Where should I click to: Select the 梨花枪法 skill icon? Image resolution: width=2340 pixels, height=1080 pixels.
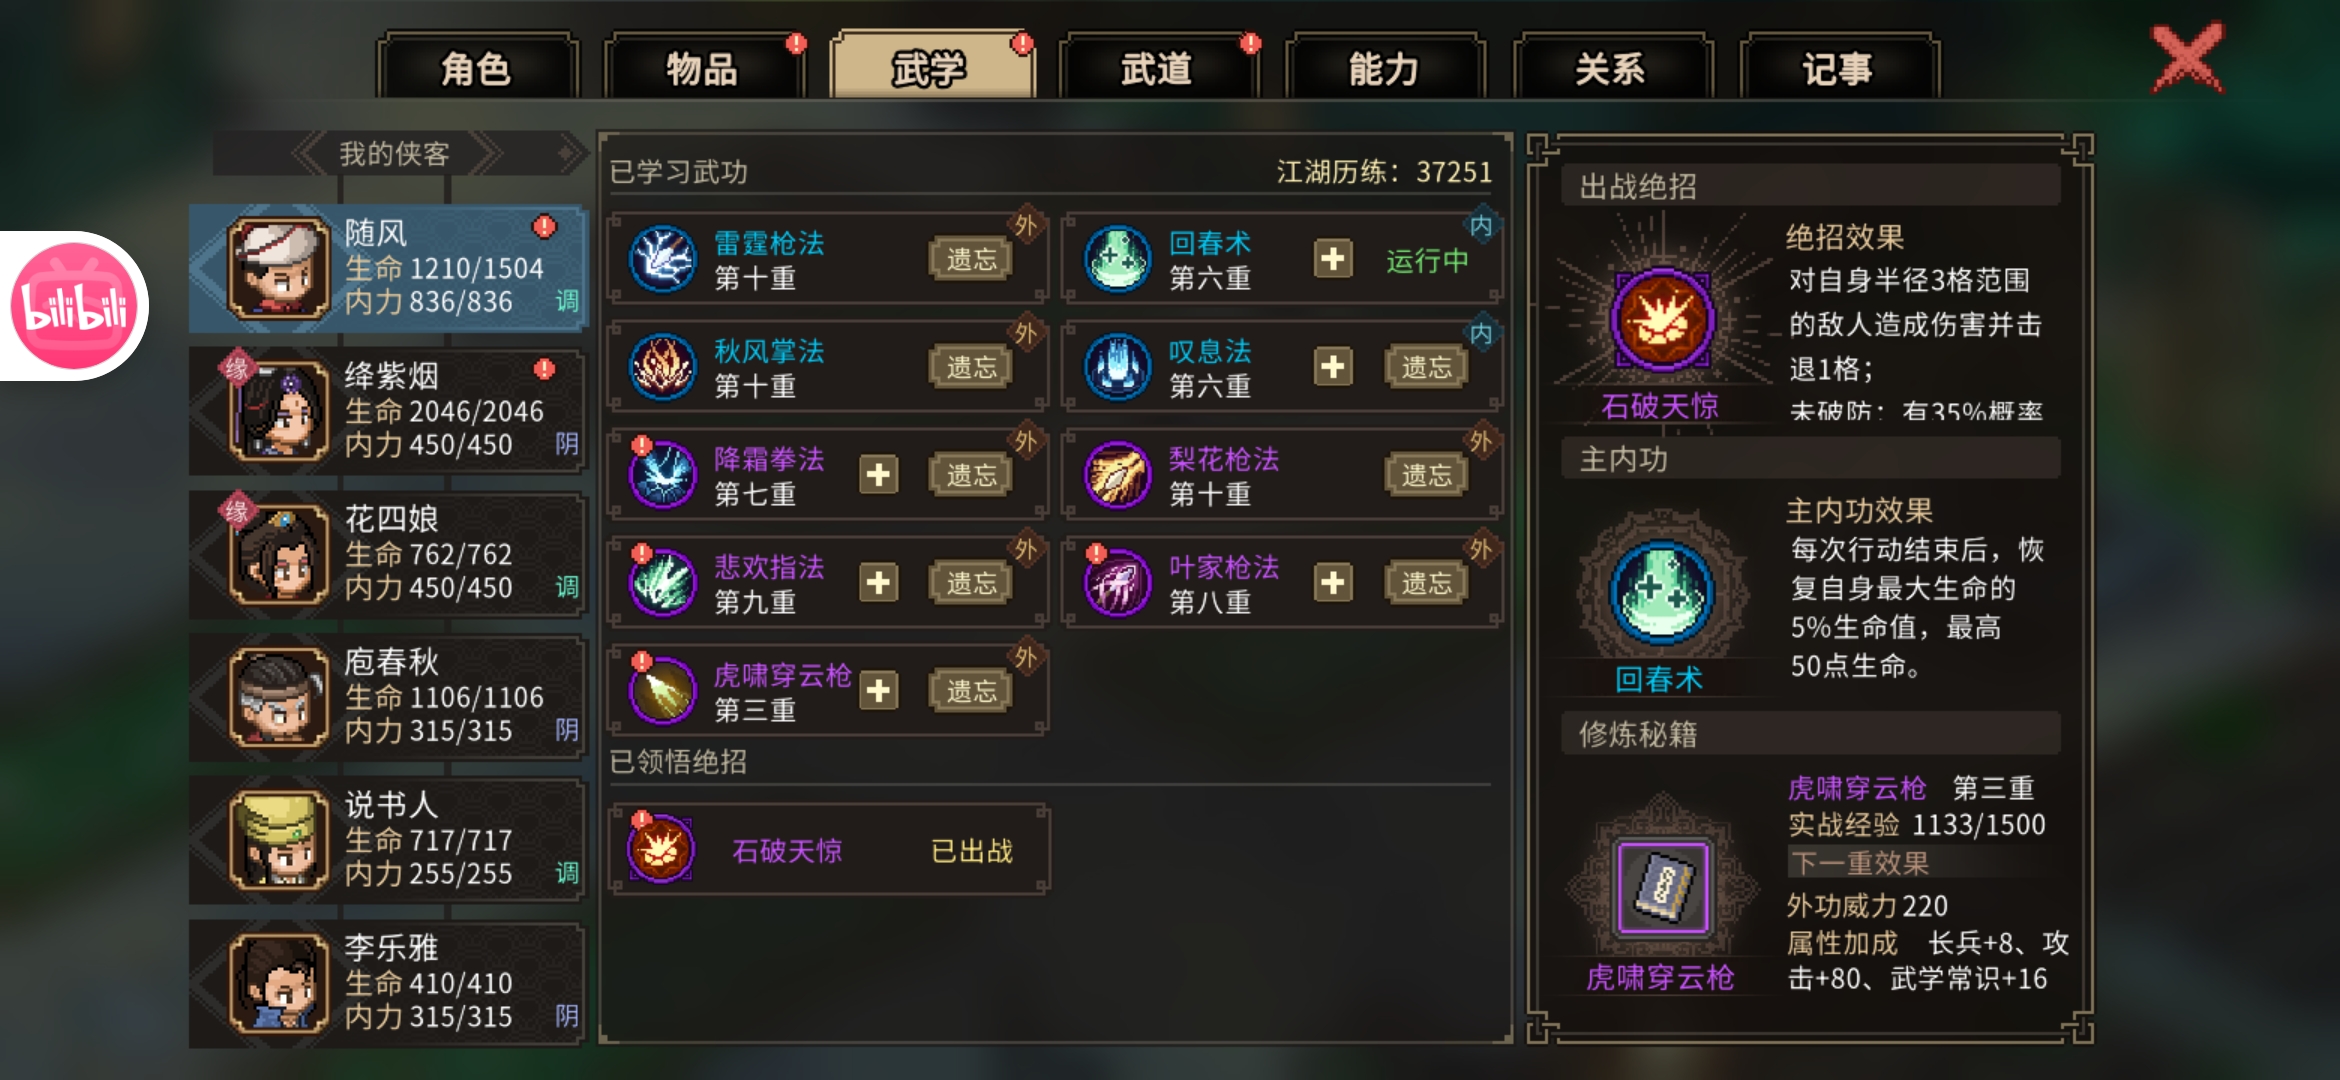tap(1118, 475)
